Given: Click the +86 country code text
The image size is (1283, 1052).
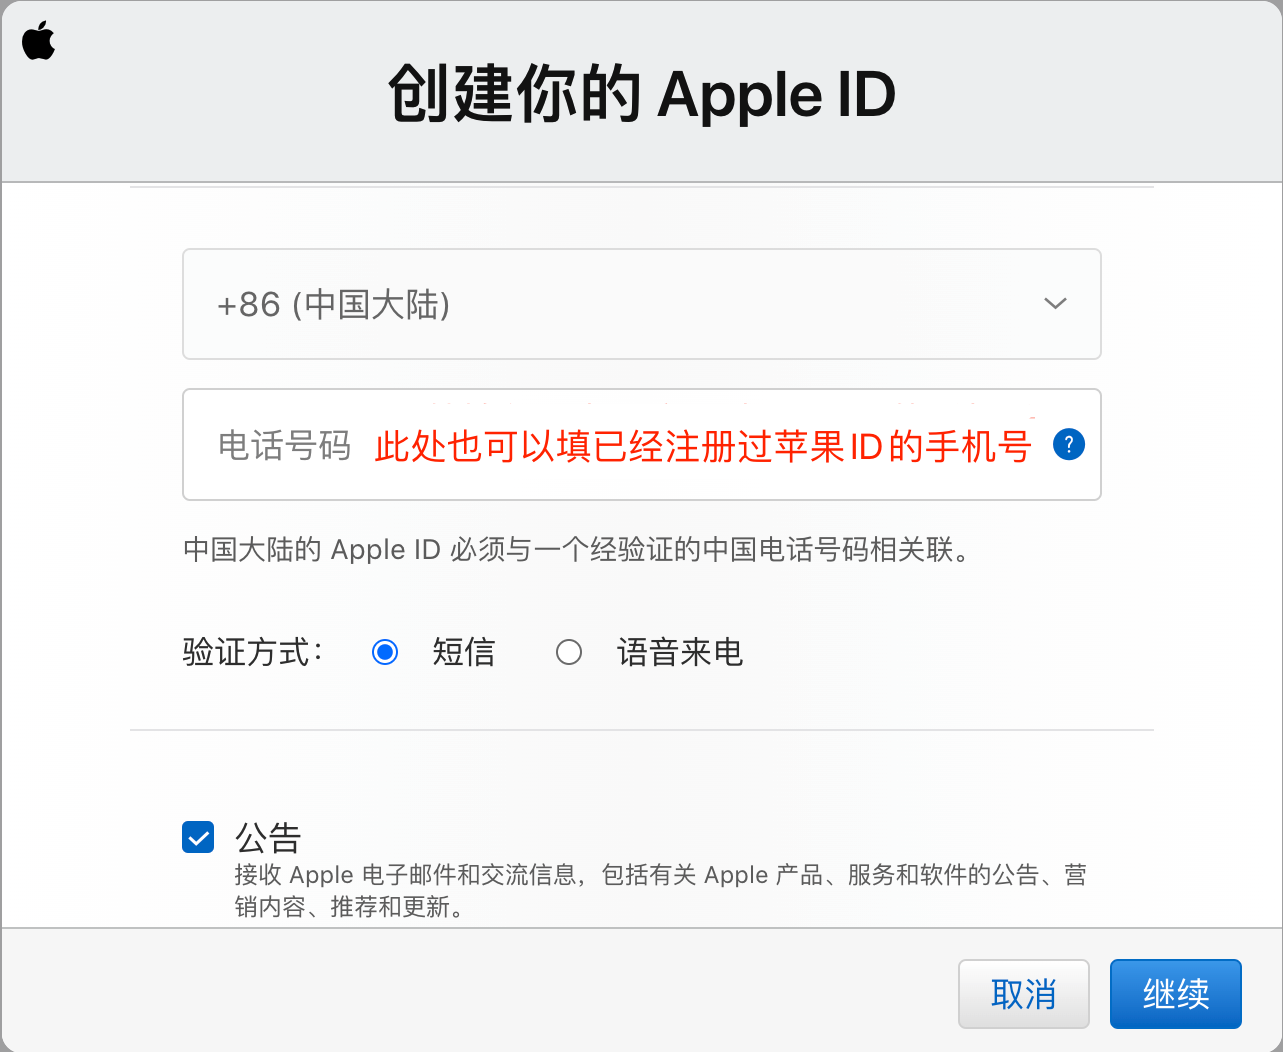Looking at the screenshot, I should click(248, 304).
